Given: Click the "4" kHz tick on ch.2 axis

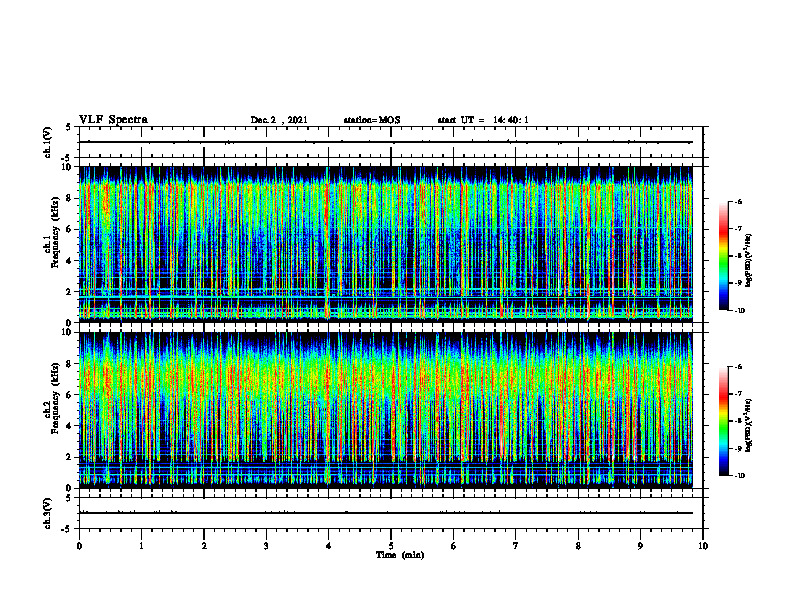Looking at the screenshot, I should 70,426.
